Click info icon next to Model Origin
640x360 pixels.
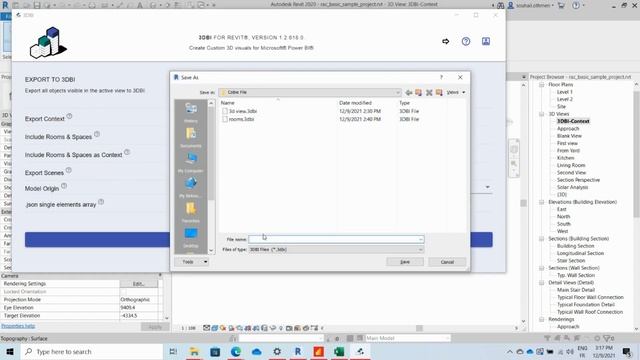64,186
